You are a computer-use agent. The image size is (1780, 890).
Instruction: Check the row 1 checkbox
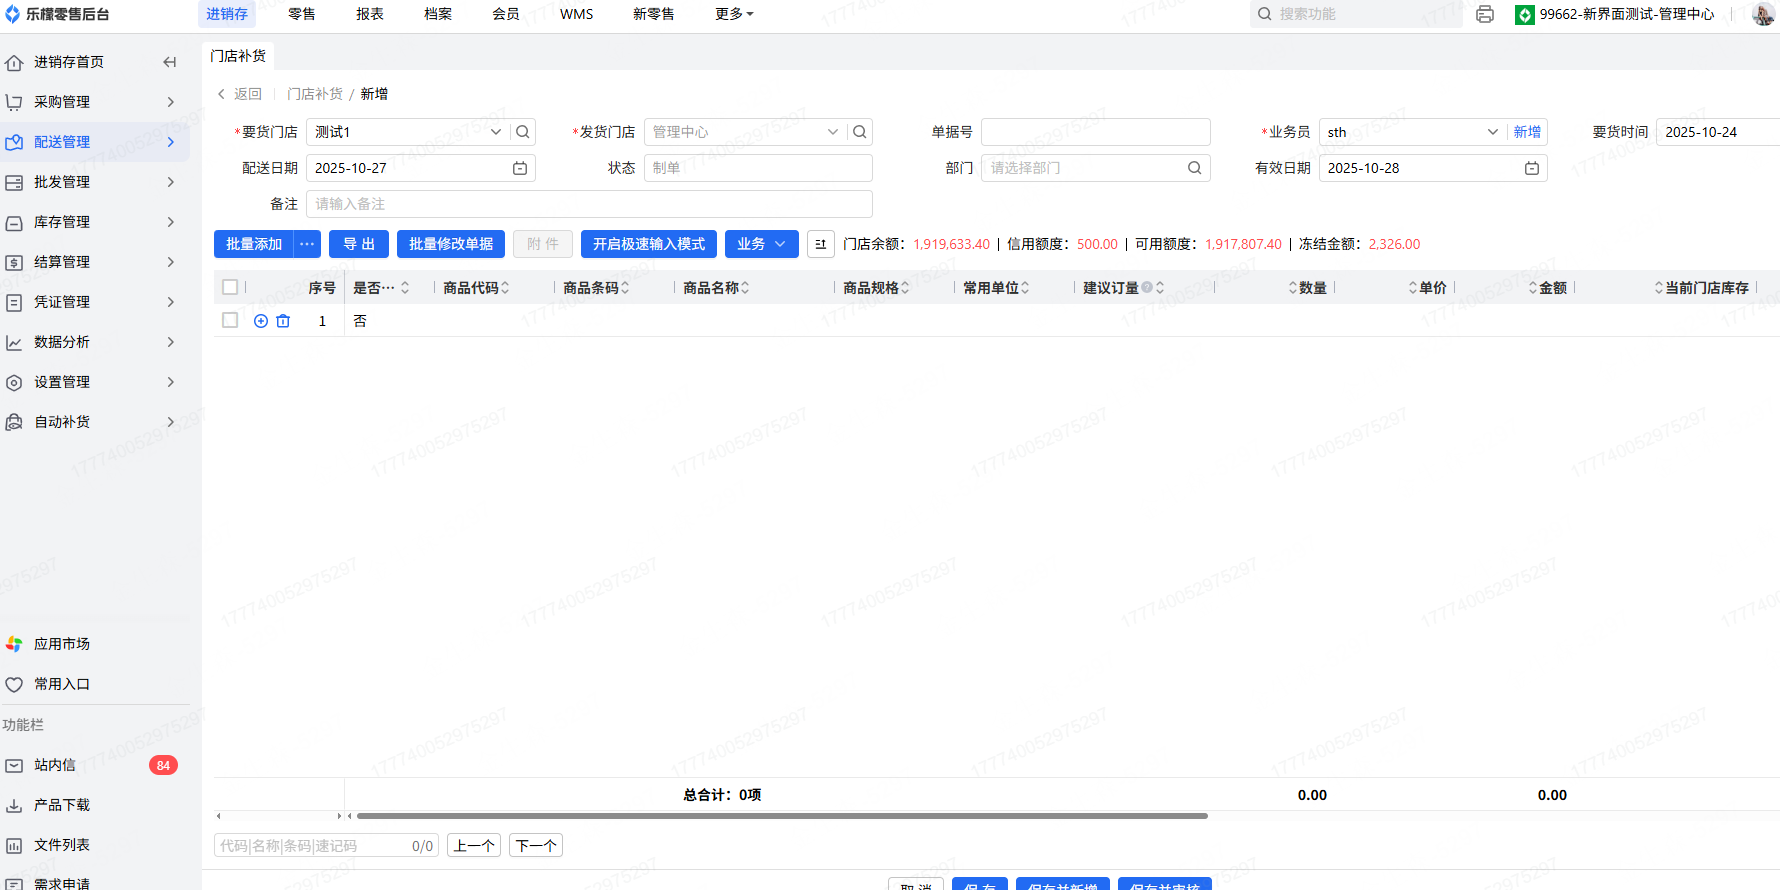pyautogui.click(x=230, y=320)
